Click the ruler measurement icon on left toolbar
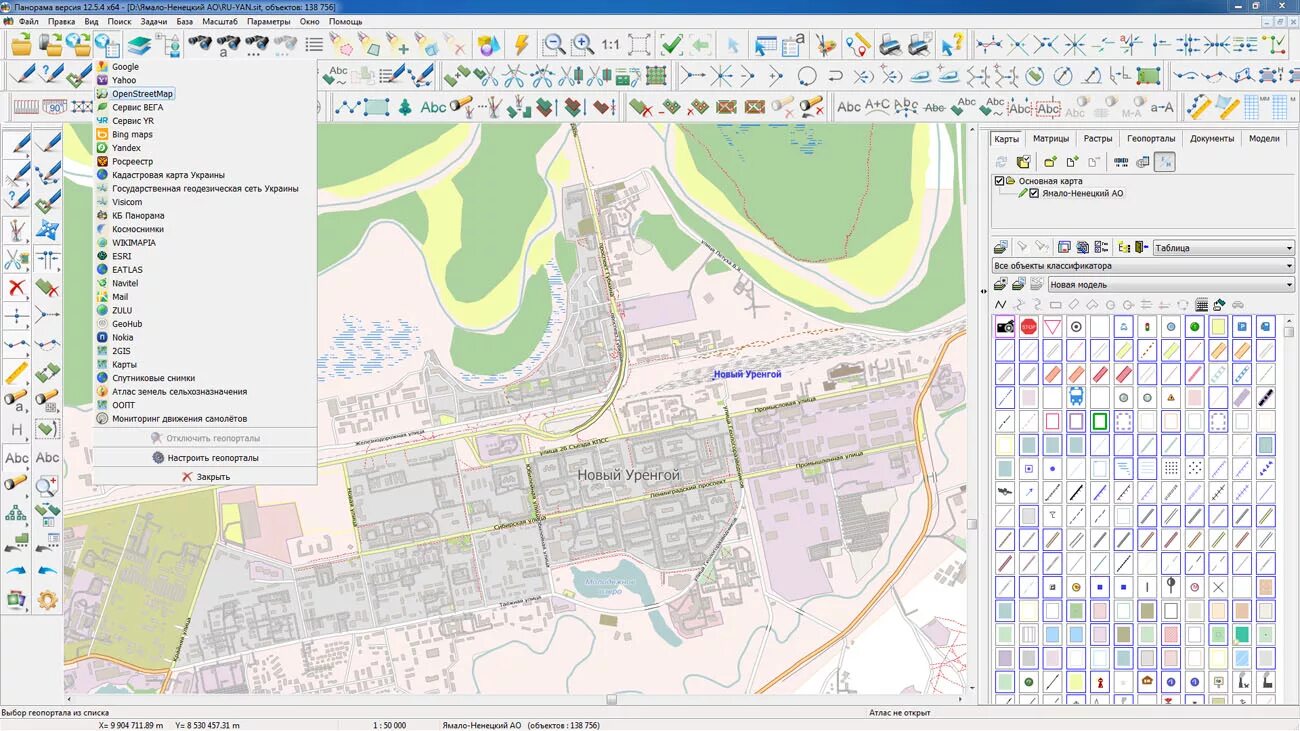 (16, 374)
